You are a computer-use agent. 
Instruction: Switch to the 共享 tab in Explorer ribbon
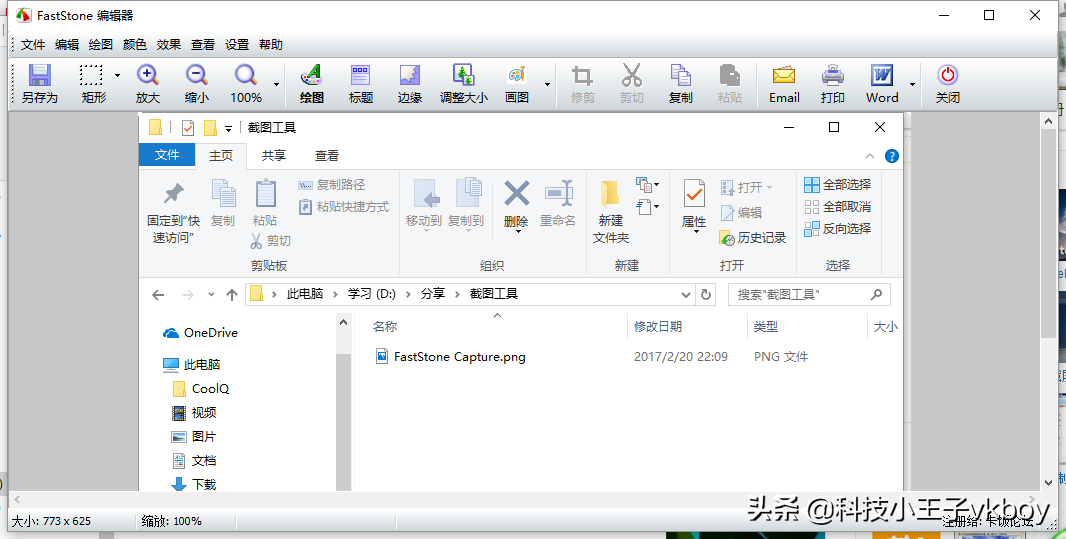[274, 156]
